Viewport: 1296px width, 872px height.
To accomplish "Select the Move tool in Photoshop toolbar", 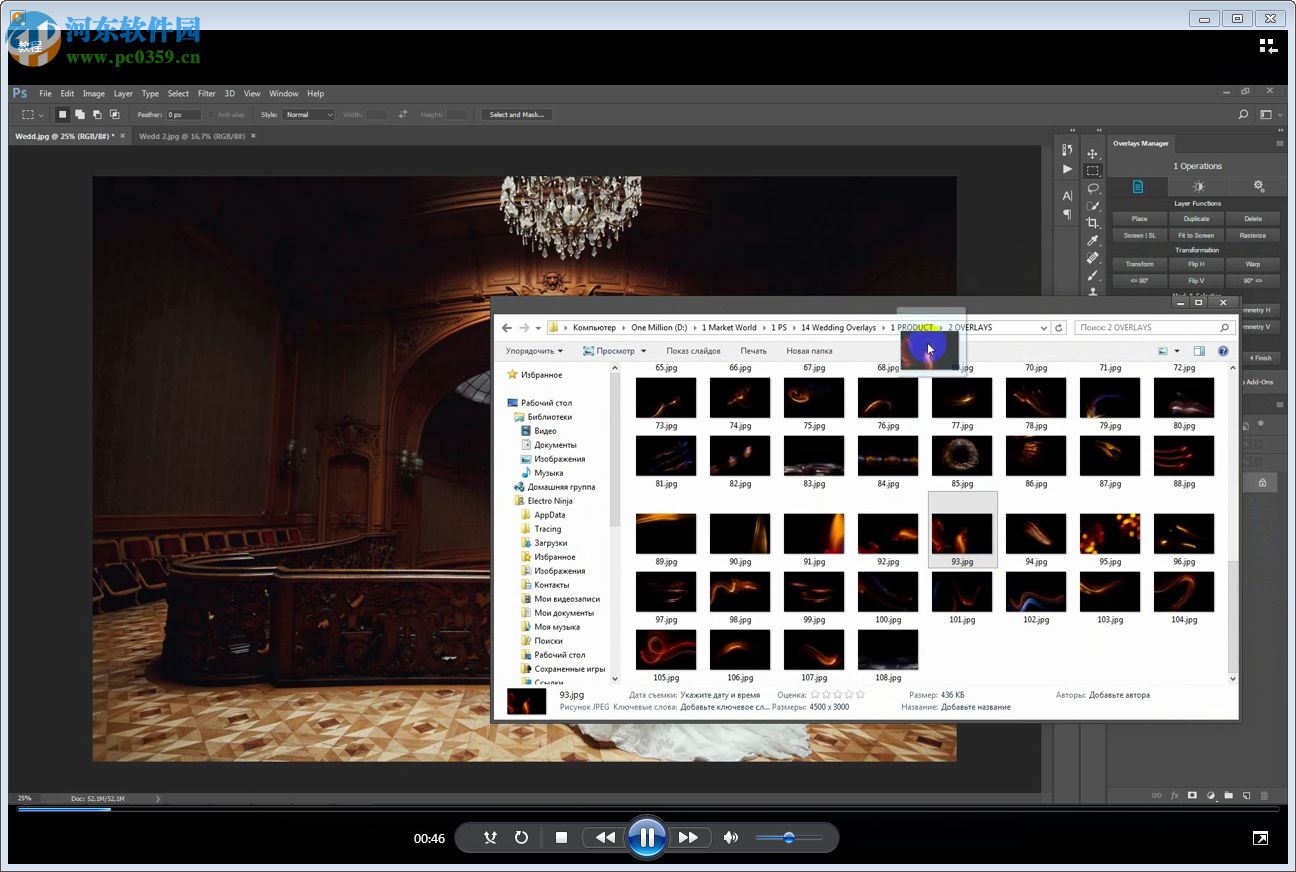I will click(x=1092, y=154).
